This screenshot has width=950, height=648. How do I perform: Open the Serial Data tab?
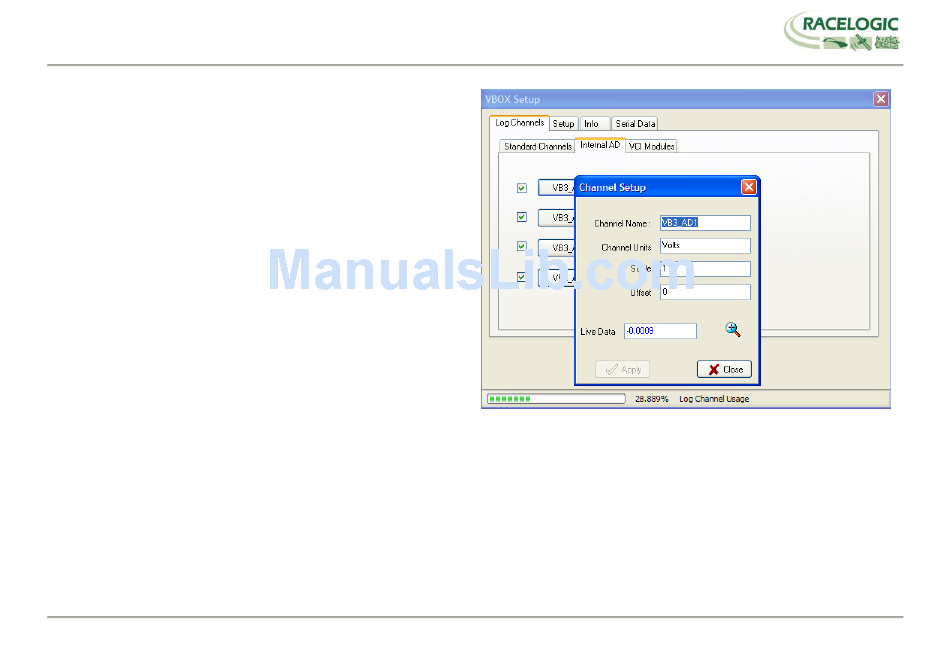[x=635, y=124]
